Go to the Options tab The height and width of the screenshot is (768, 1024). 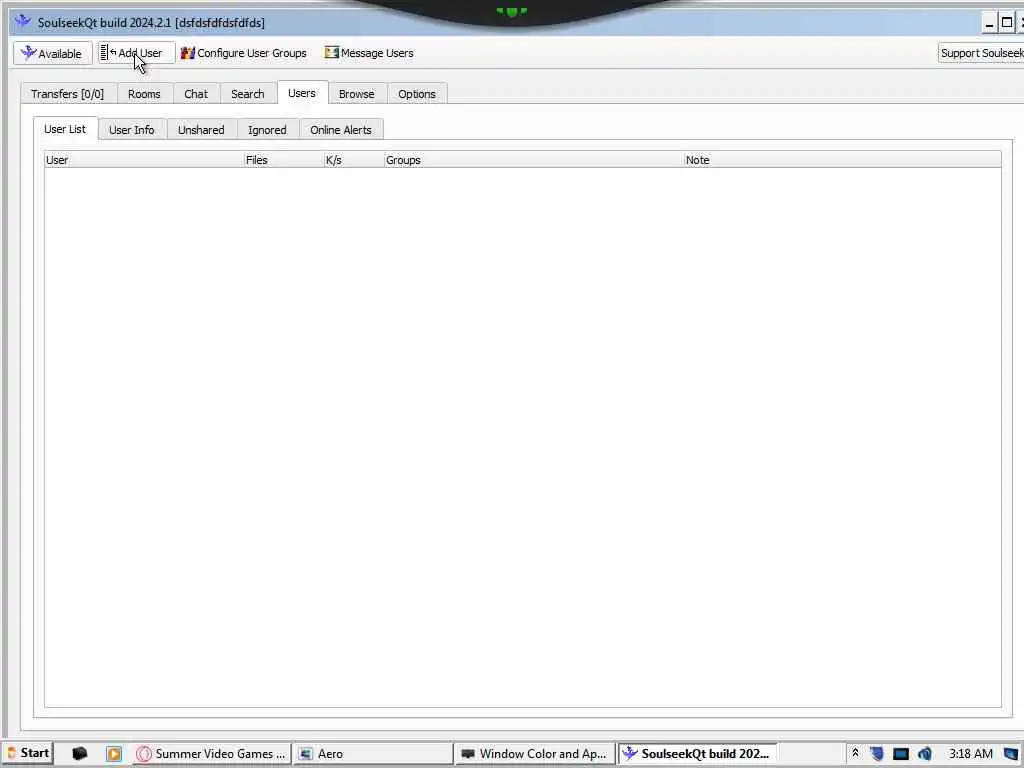[417, 94]
